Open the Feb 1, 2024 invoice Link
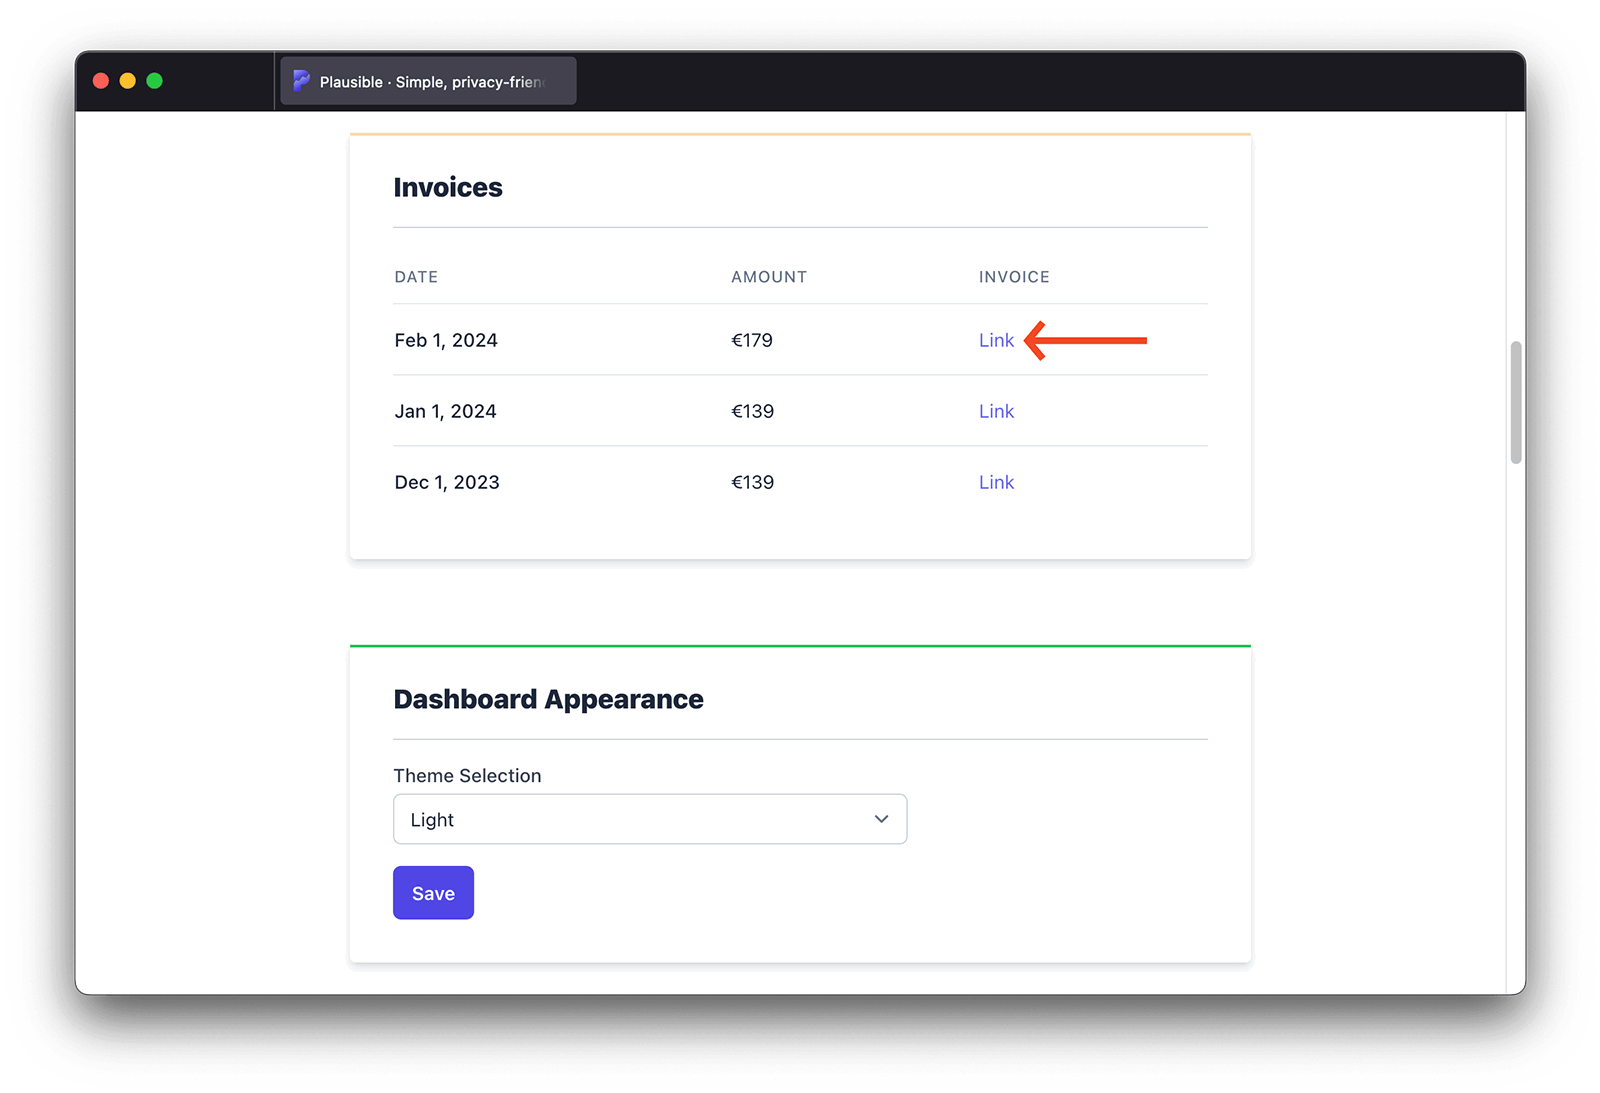Screen dimensions: 1600x1093 pos(995,340)
